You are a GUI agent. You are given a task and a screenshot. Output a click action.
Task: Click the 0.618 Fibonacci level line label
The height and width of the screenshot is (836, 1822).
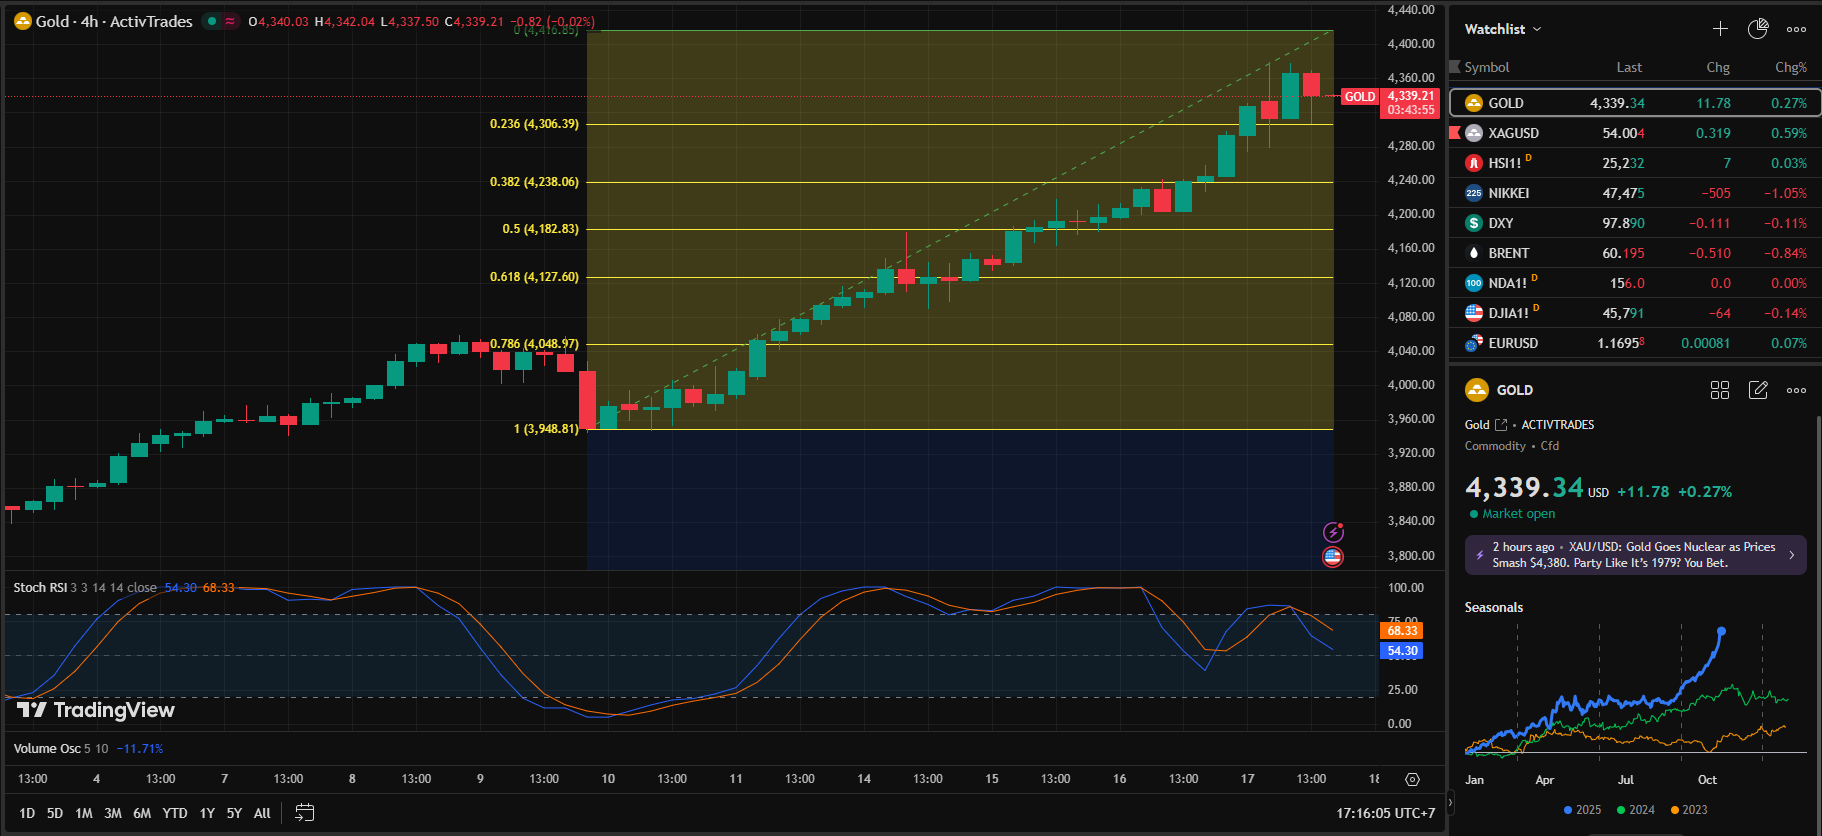(534, 277)
